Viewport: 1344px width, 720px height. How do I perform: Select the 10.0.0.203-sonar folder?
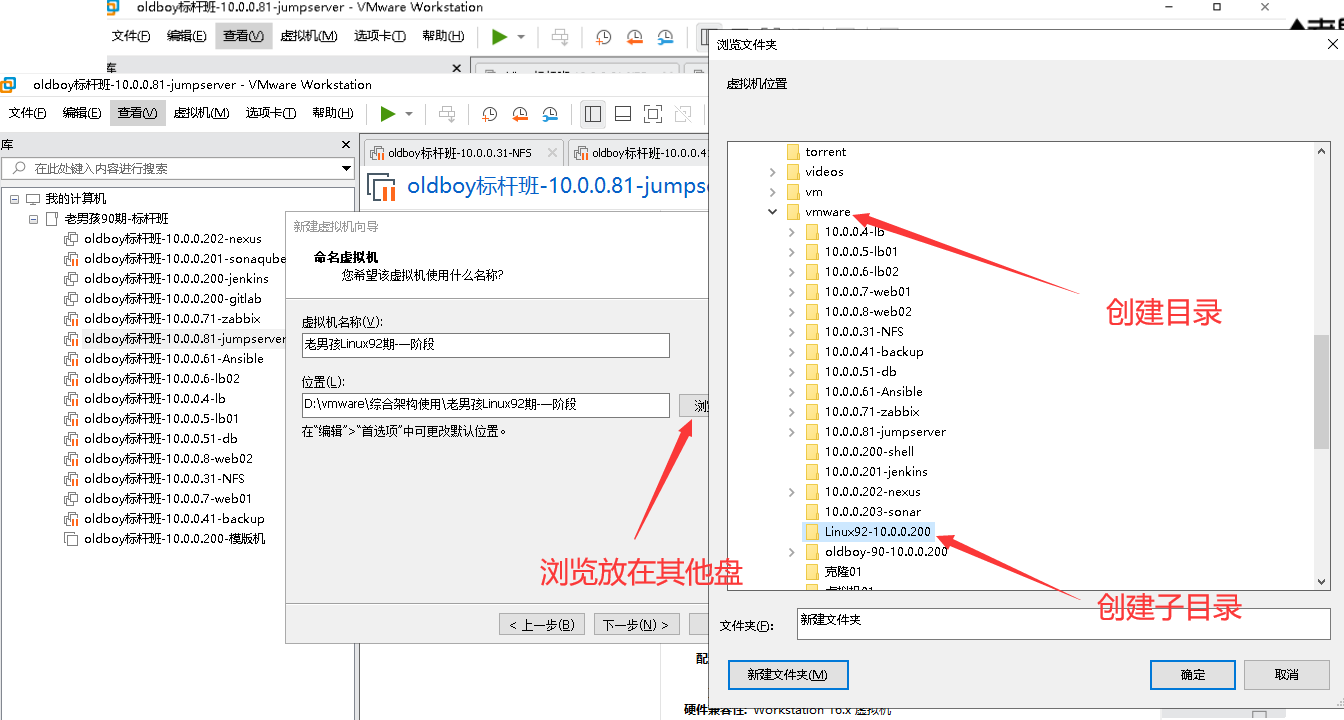click(872, 512)
